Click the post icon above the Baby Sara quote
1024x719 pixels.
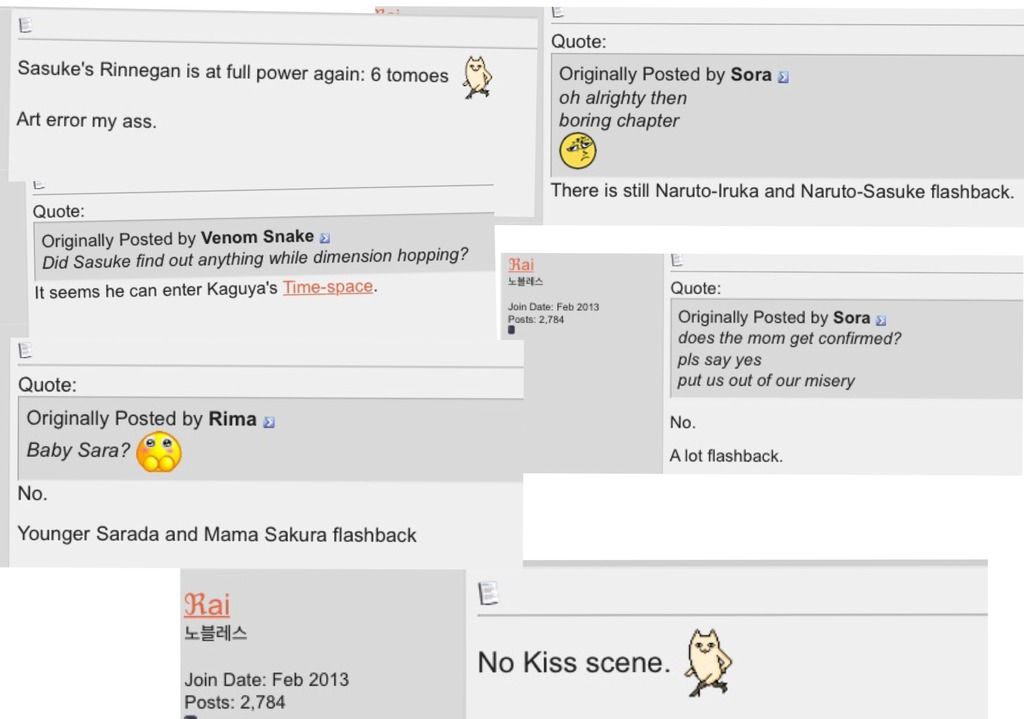coord(25,350)
